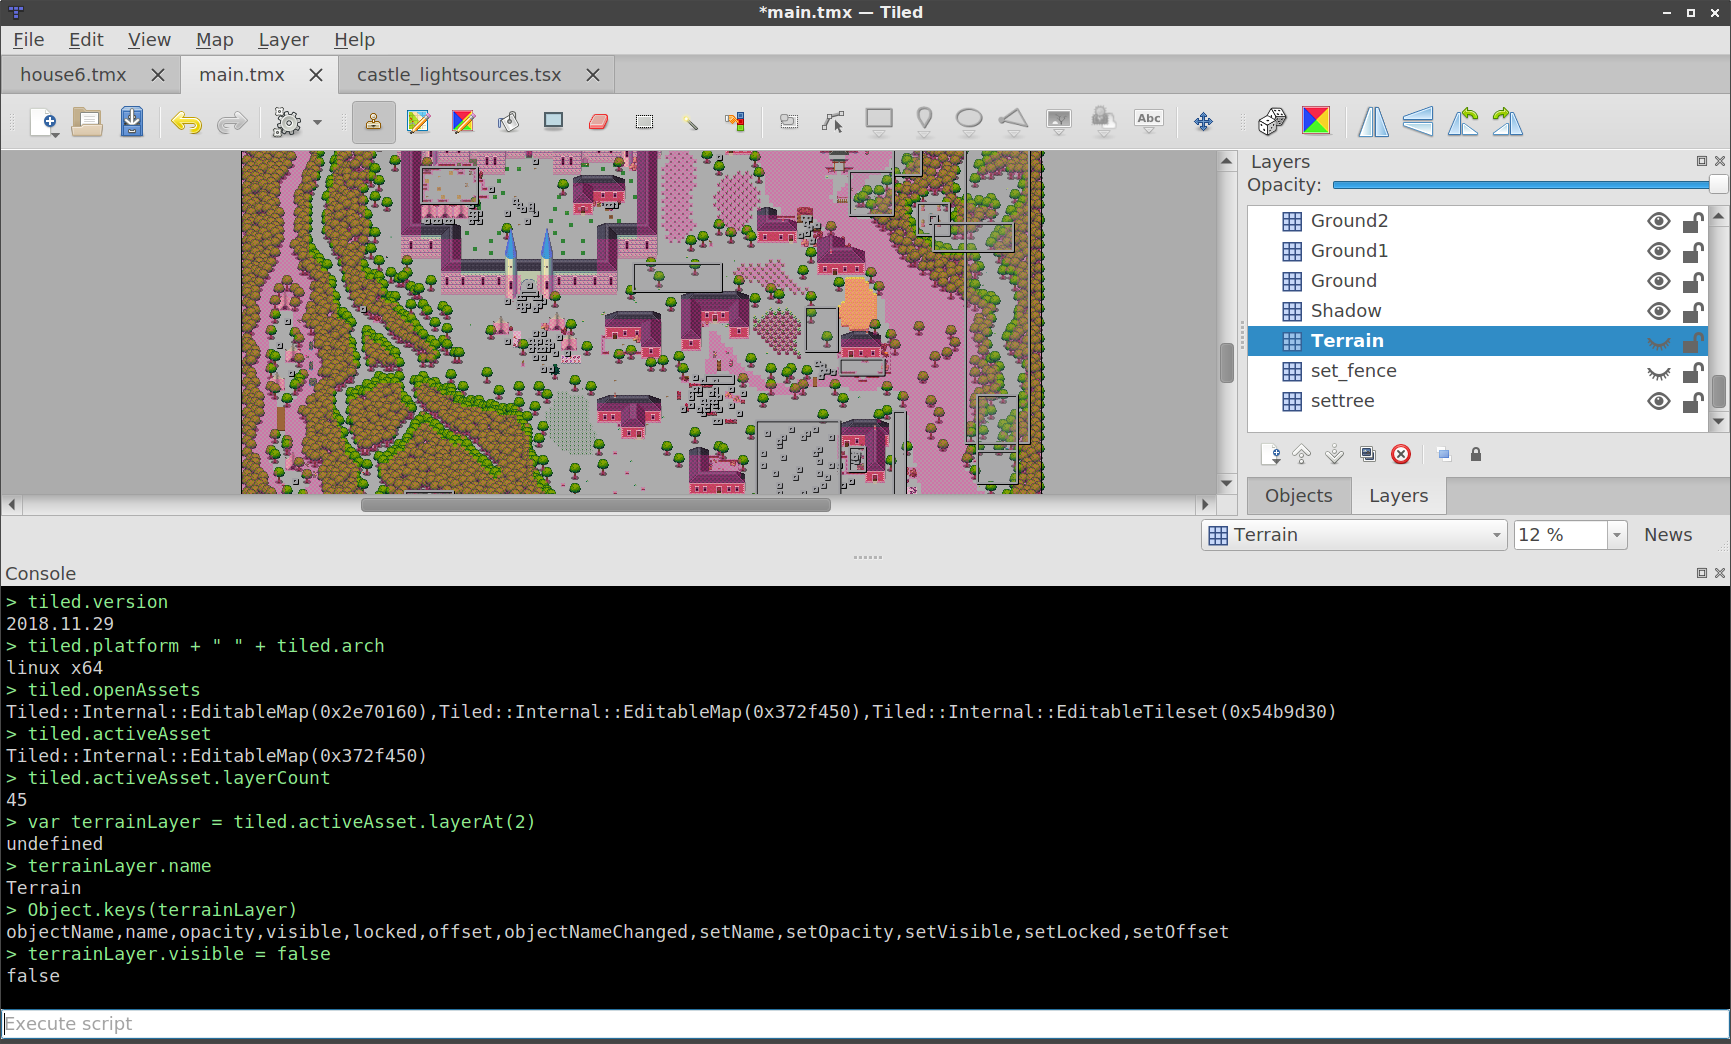Lock the Ground2 layer
This screenshot has height=1044, width=1731.
click(x=1694, y=222)
